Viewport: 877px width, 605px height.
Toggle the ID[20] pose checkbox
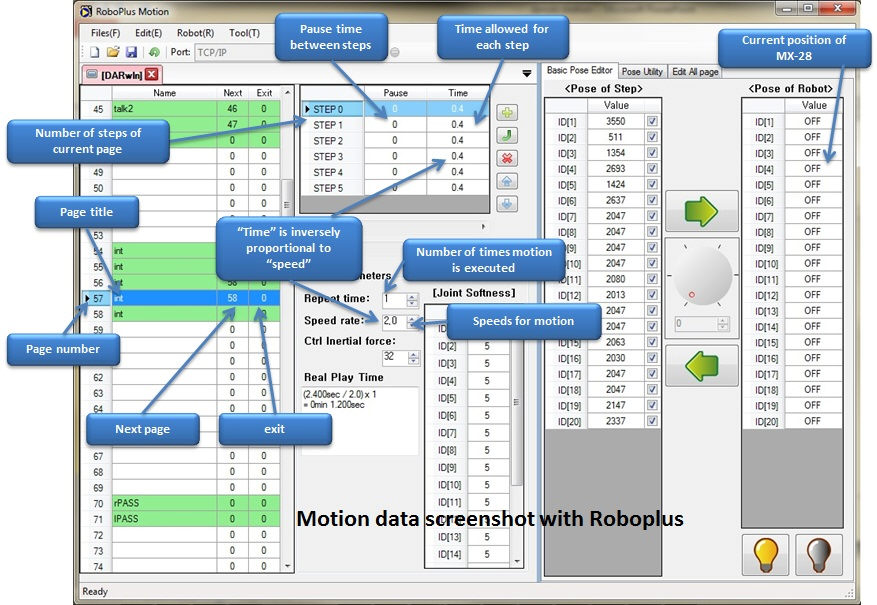[x=652, y=421]
